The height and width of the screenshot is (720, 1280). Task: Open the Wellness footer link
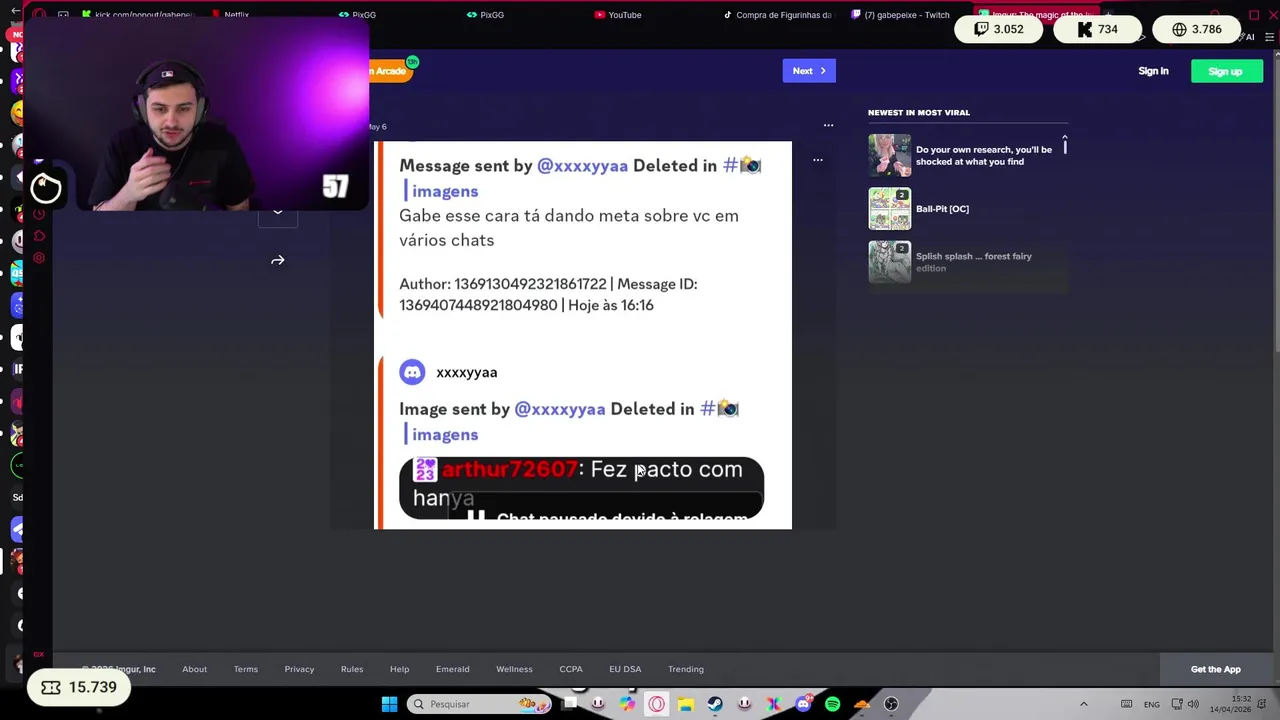514,669
